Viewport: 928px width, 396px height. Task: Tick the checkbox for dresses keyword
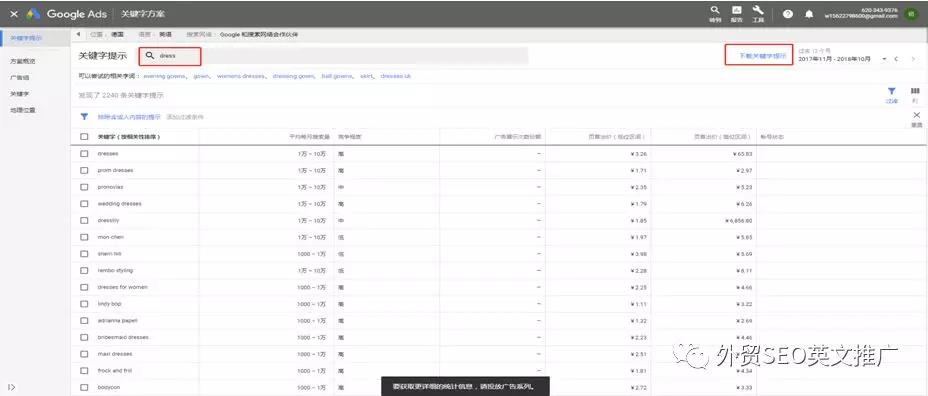tap(84, 154)
